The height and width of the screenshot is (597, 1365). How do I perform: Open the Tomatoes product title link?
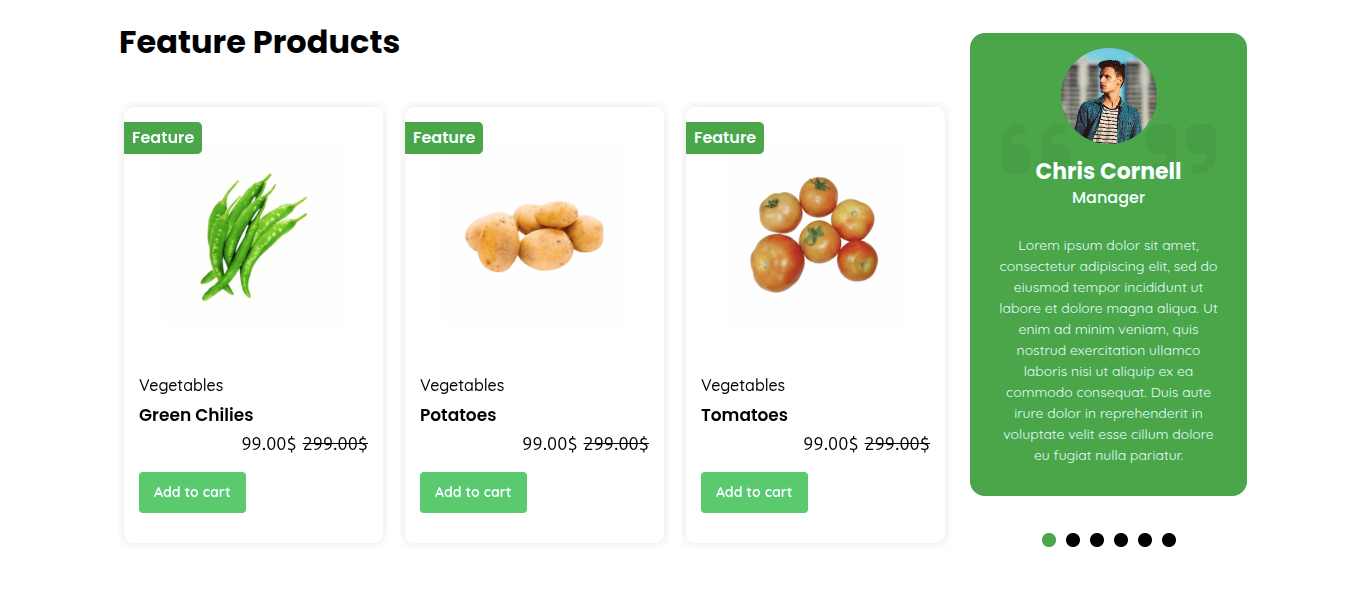744,415
